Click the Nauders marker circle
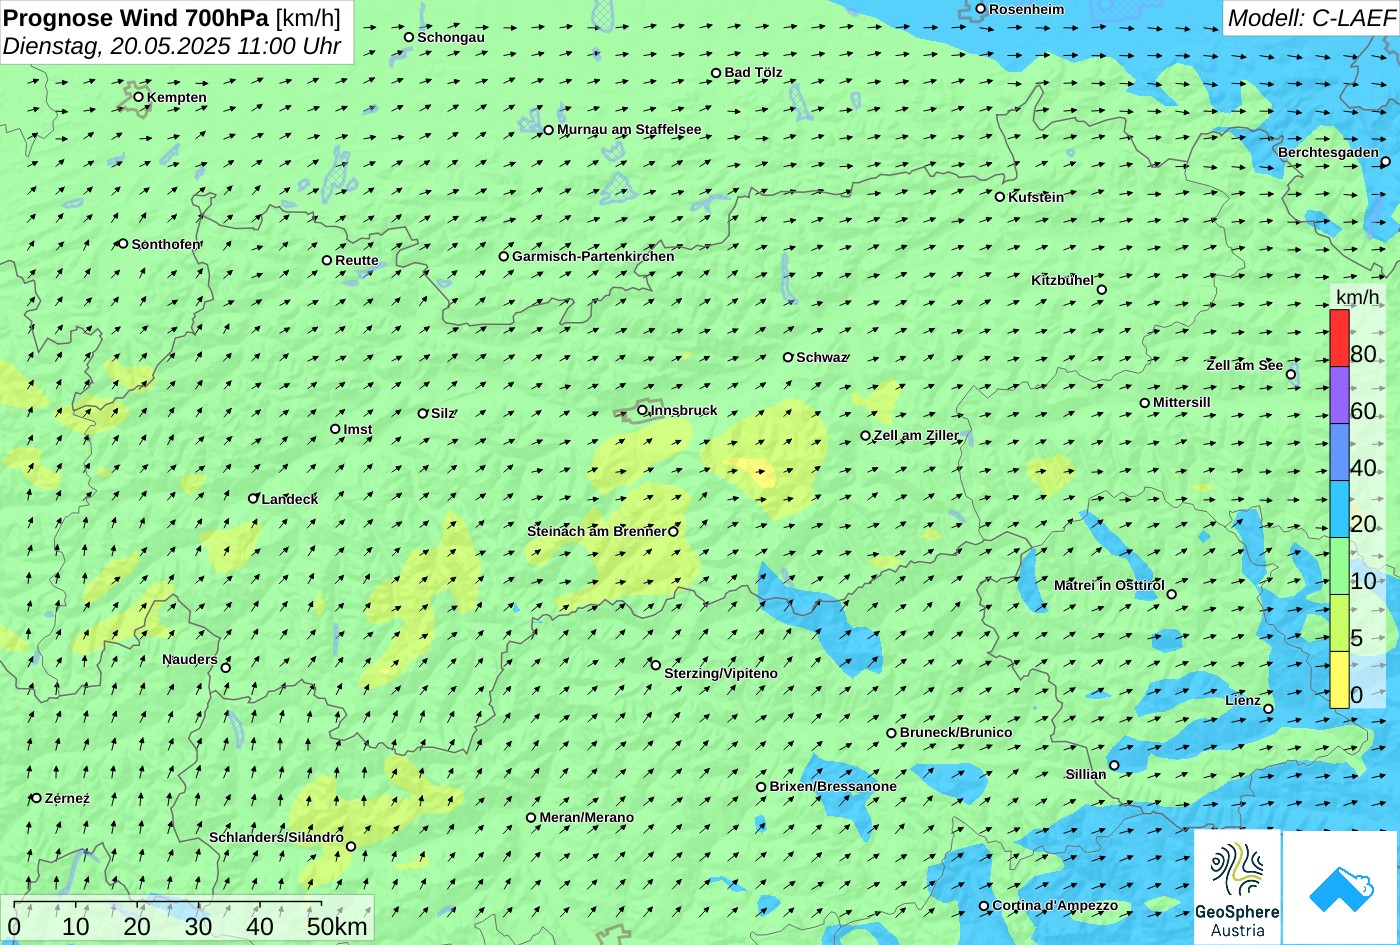1400x945 pixels. (x=226, y=668)
